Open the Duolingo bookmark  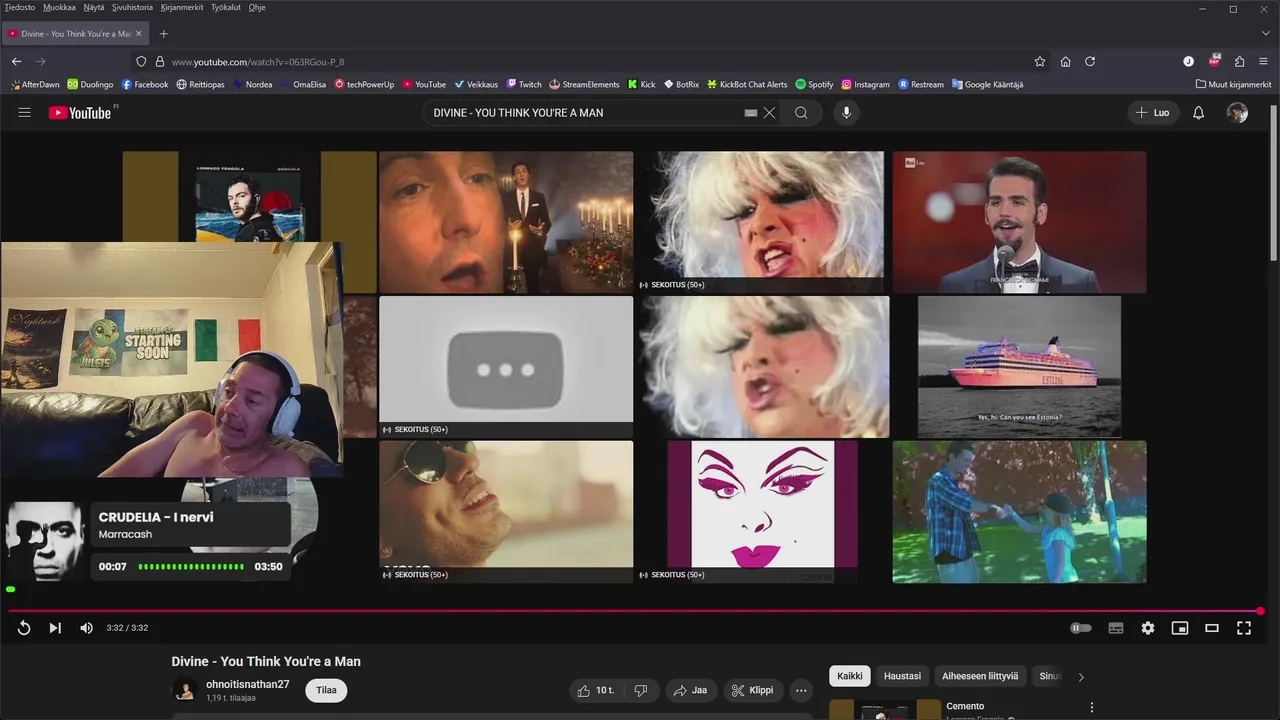click(x=90, y=85)
